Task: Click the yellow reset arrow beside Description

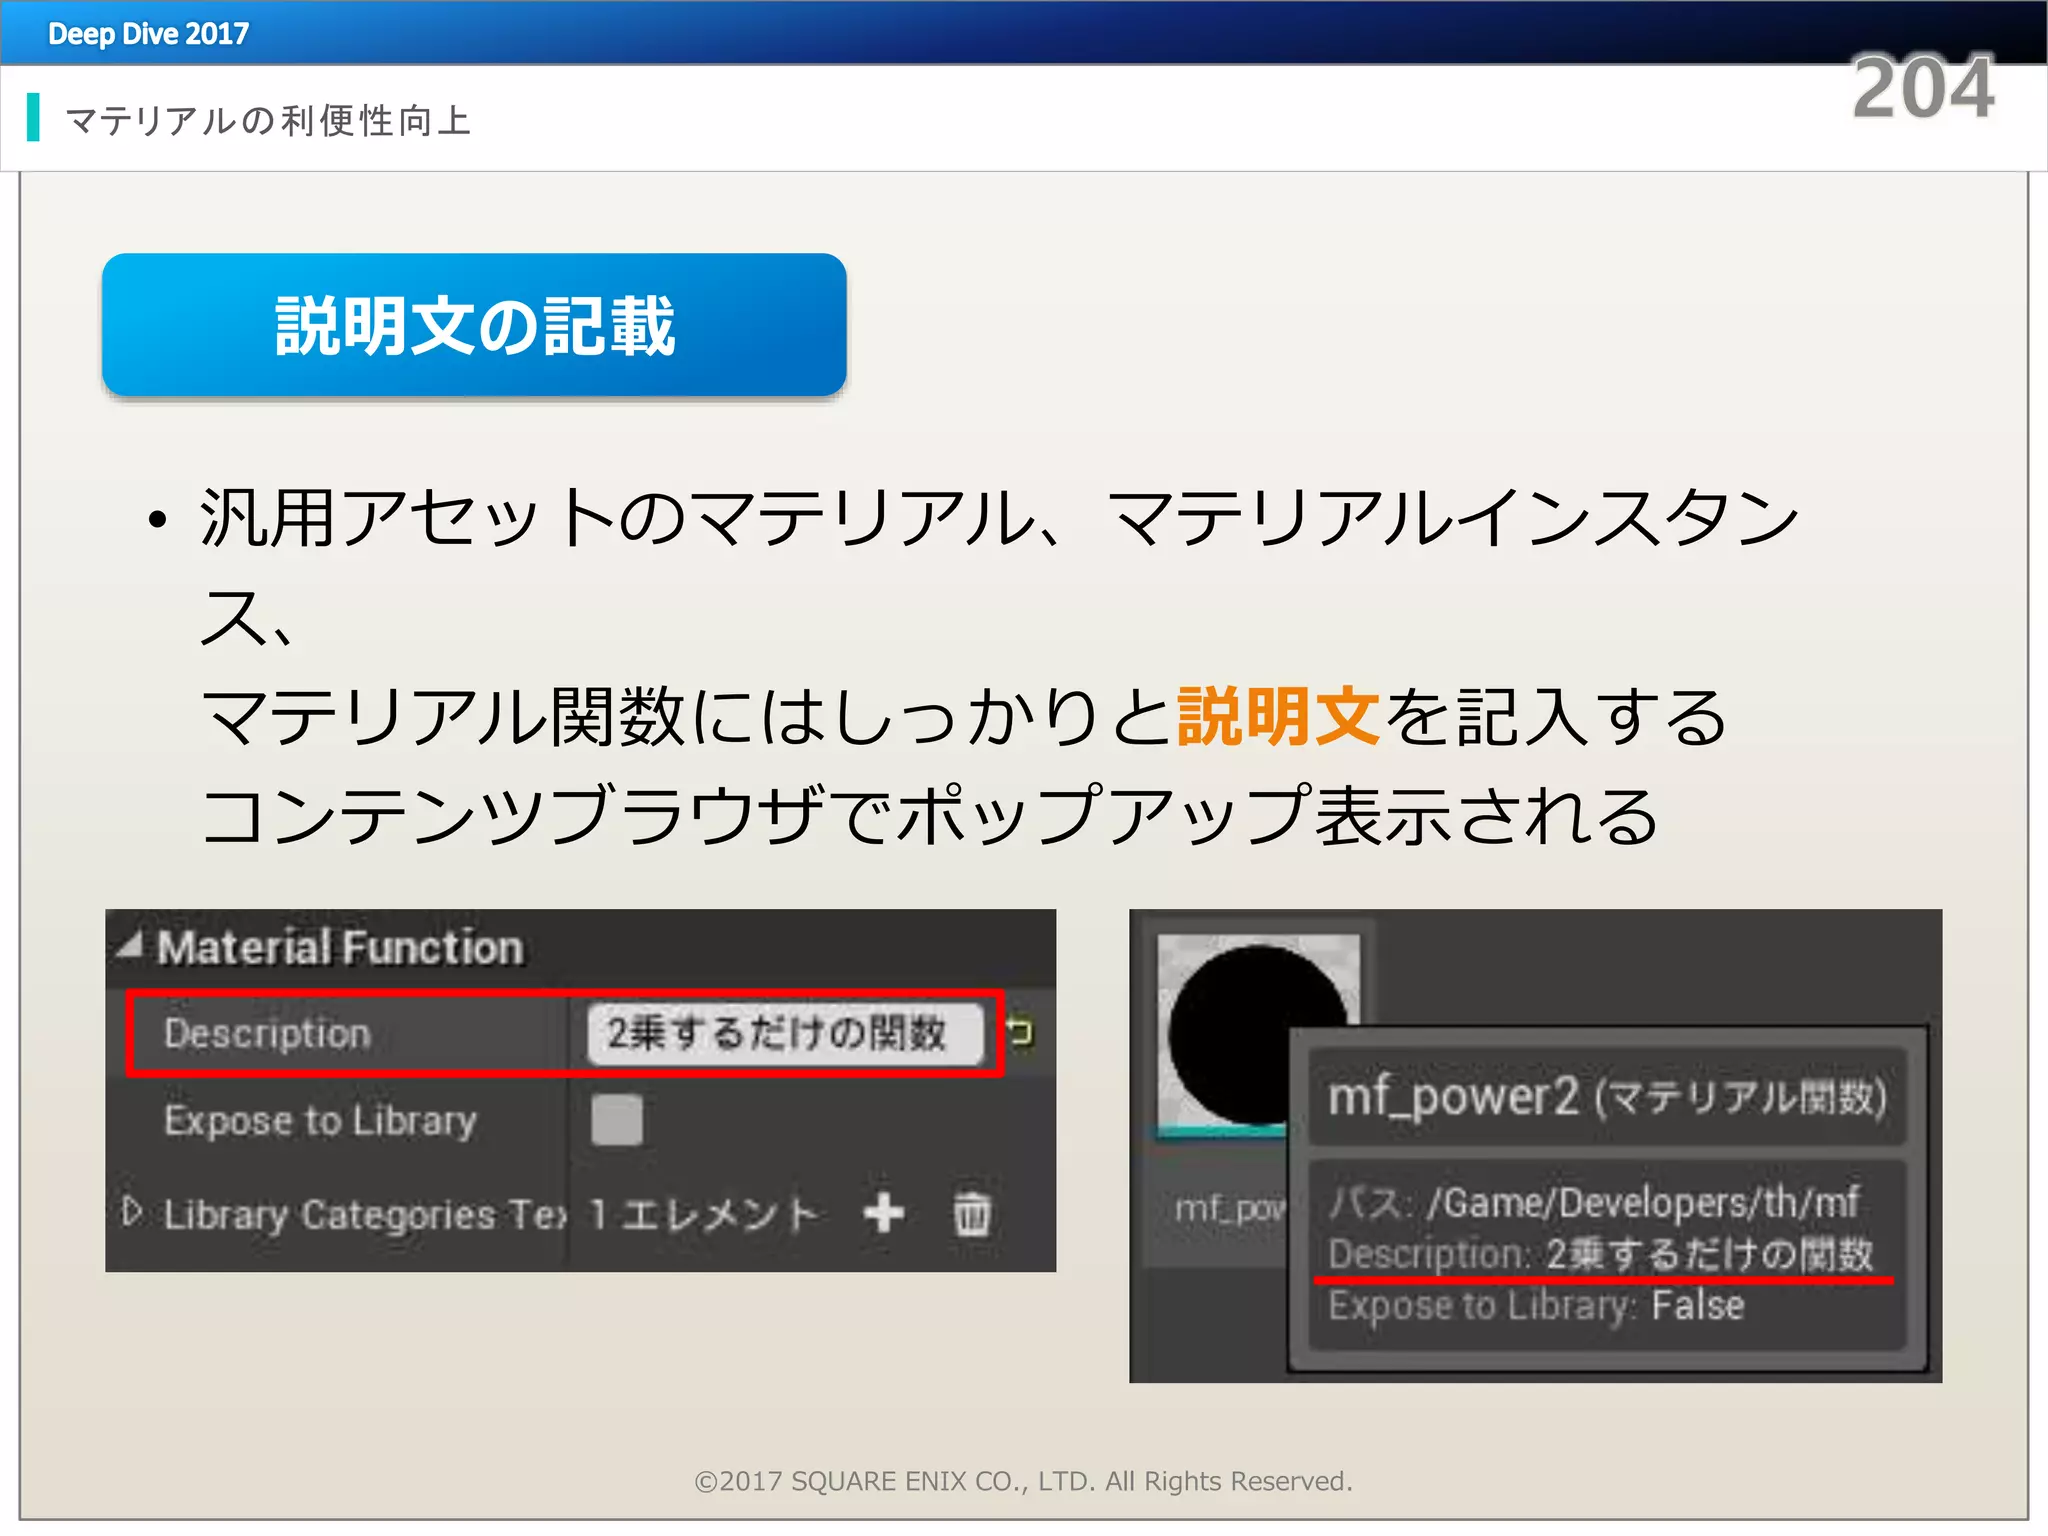Action: 1020,1032
